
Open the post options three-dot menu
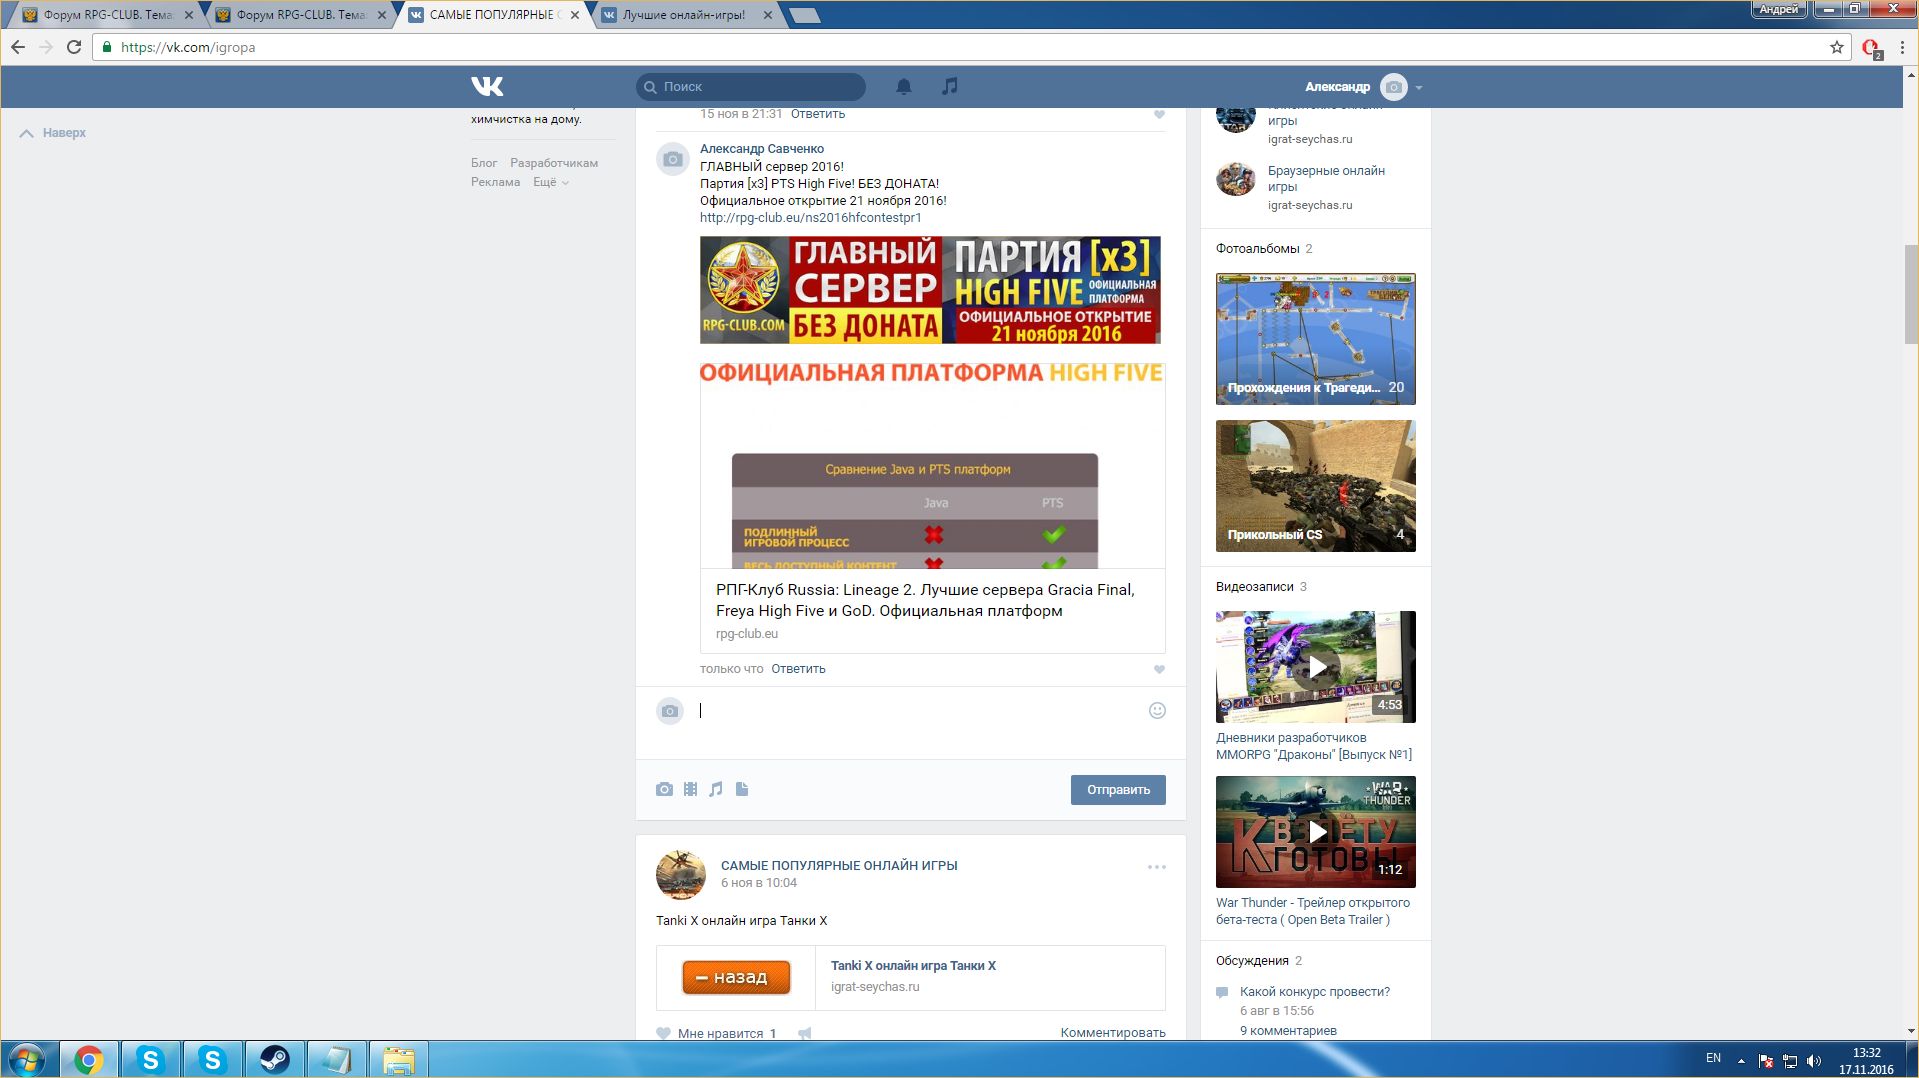coord(1157,867)
